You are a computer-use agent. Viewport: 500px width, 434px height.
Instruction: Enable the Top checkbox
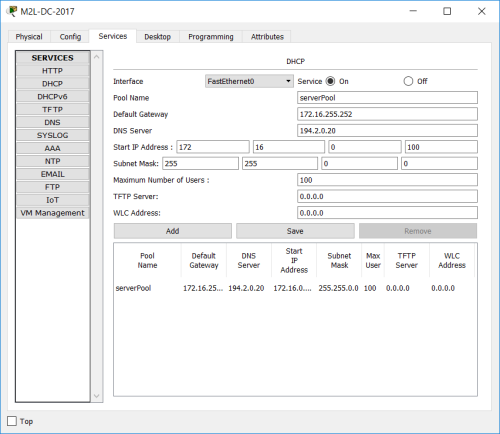pos(12,421)
